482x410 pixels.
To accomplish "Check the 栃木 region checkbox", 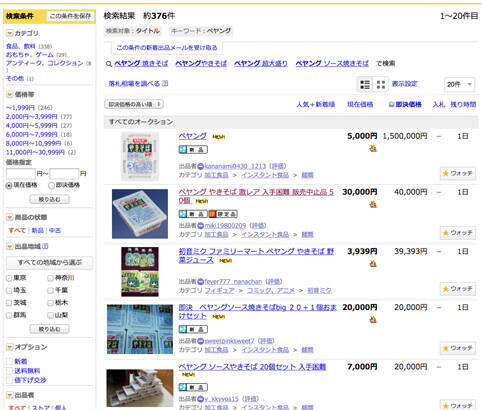I will point(50,303).
